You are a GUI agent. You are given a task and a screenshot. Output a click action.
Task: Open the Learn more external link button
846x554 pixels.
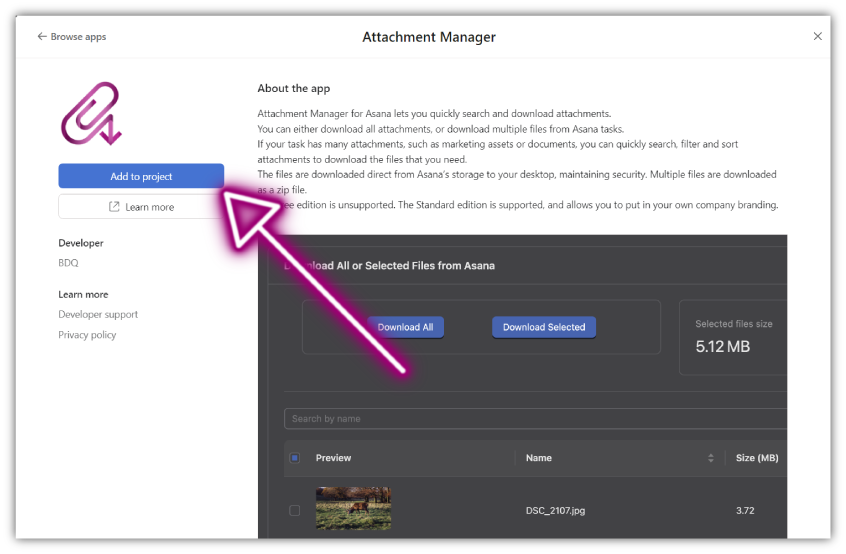141,207
